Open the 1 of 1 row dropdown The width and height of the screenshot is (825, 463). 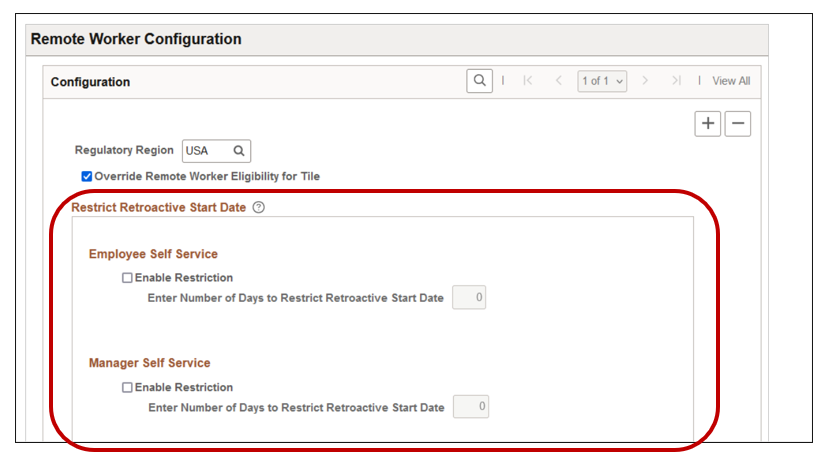click(602, 81)
